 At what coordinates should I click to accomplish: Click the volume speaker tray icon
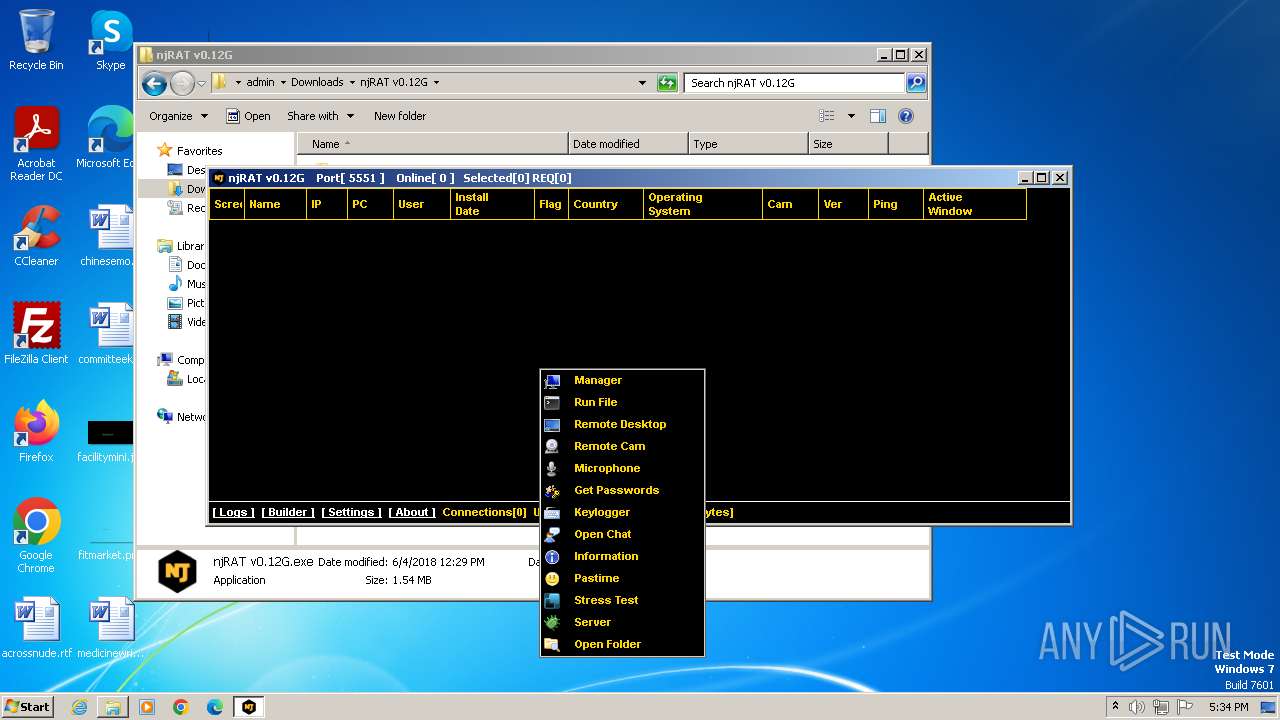(1137, 707)
